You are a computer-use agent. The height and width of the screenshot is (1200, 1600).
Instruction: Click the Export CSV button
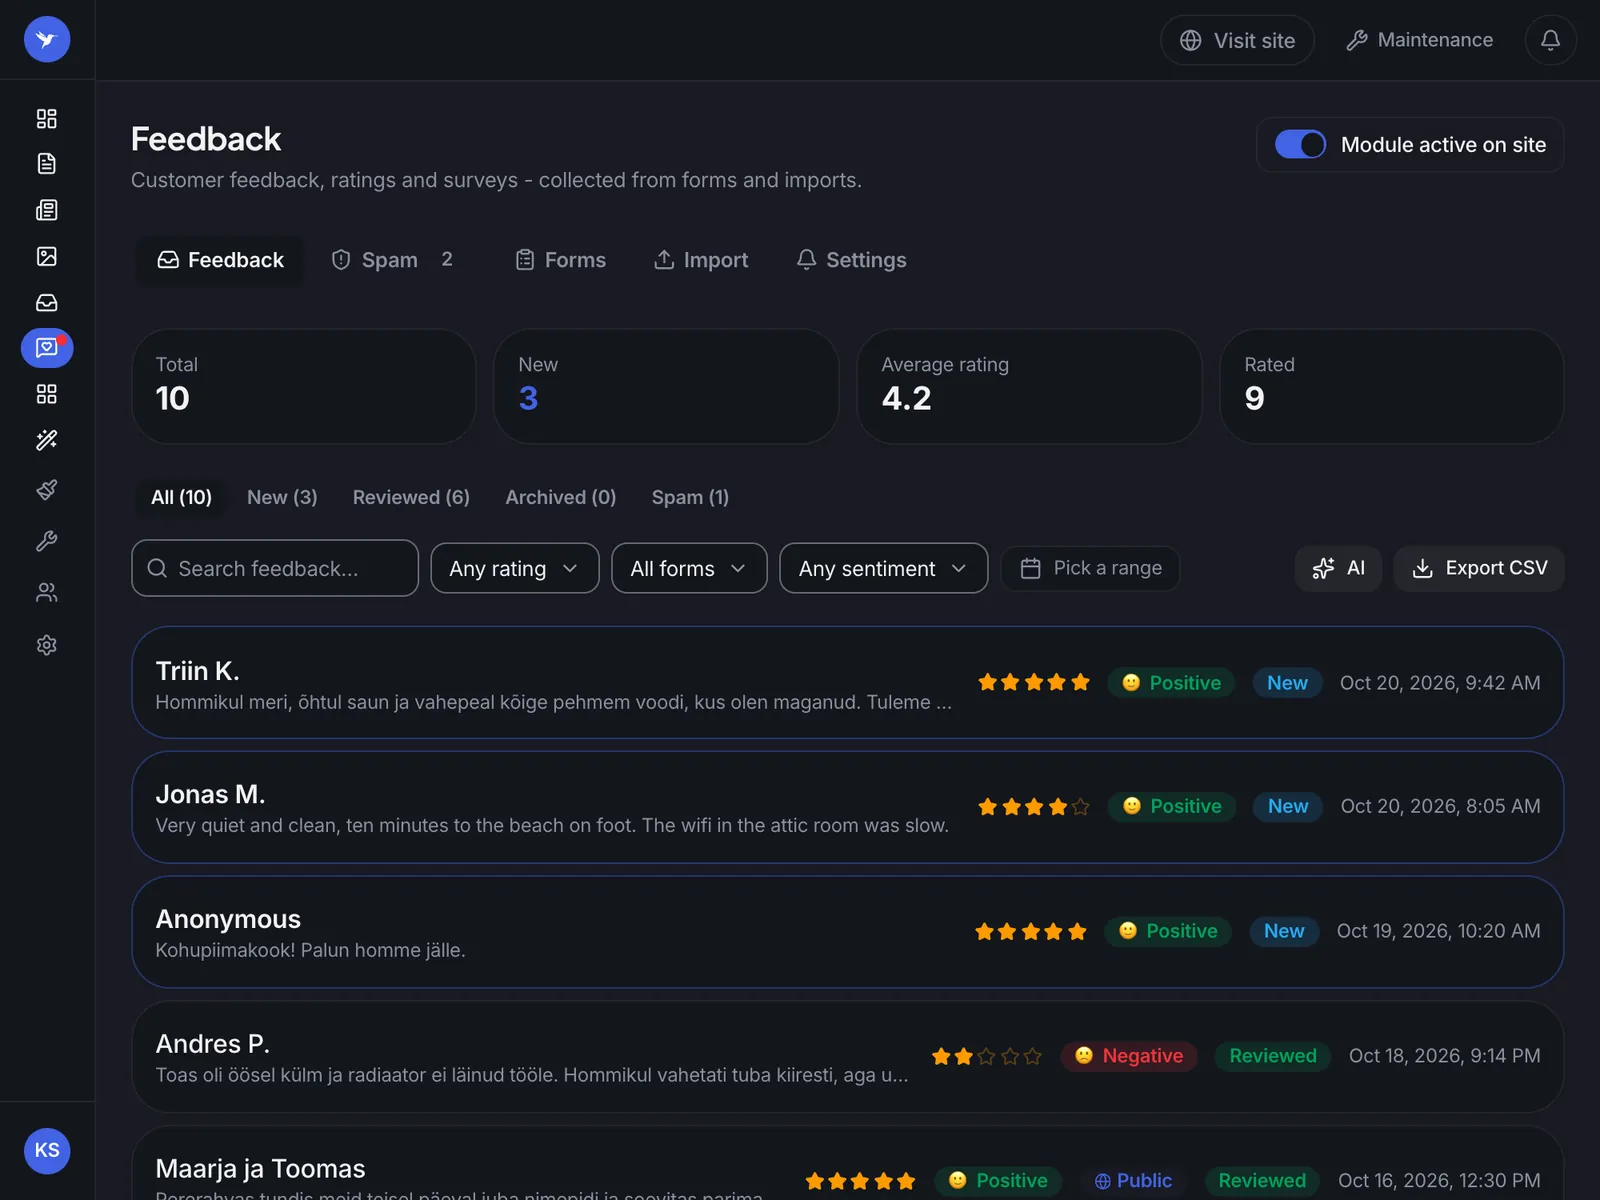pyautogui.click(x=1479, y=568)
